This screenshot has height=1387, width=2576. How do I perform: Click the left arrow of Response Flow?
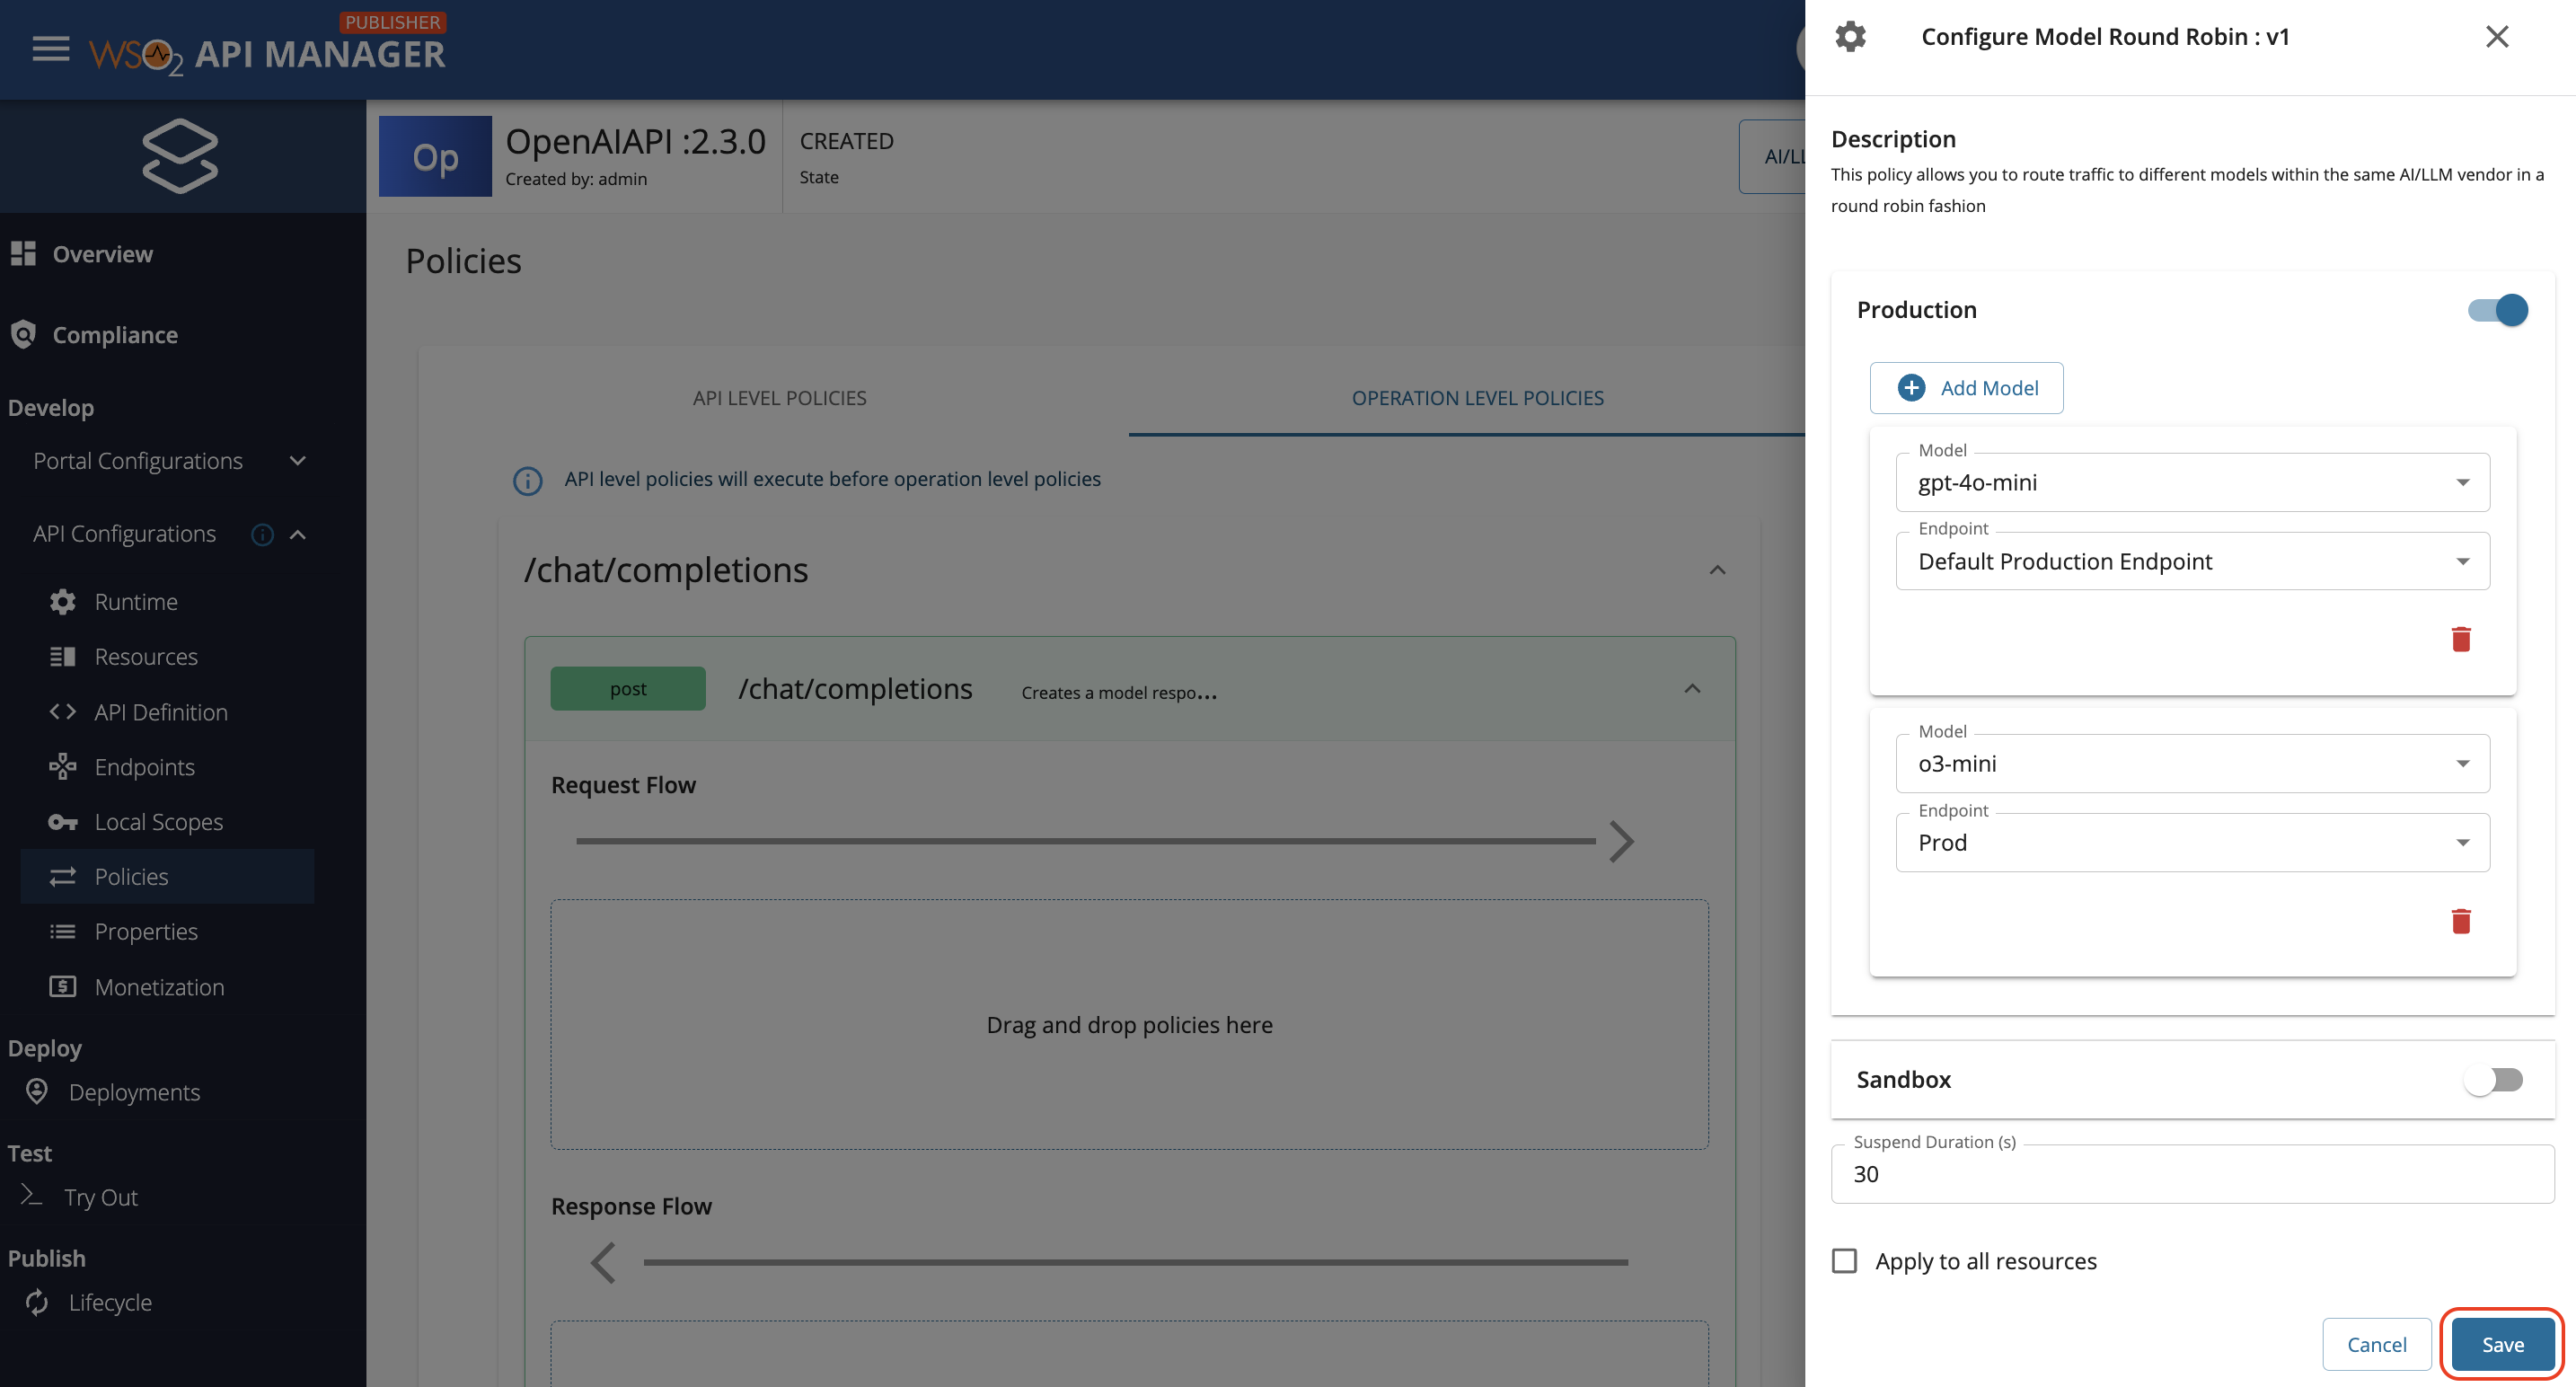[603, 1263]
